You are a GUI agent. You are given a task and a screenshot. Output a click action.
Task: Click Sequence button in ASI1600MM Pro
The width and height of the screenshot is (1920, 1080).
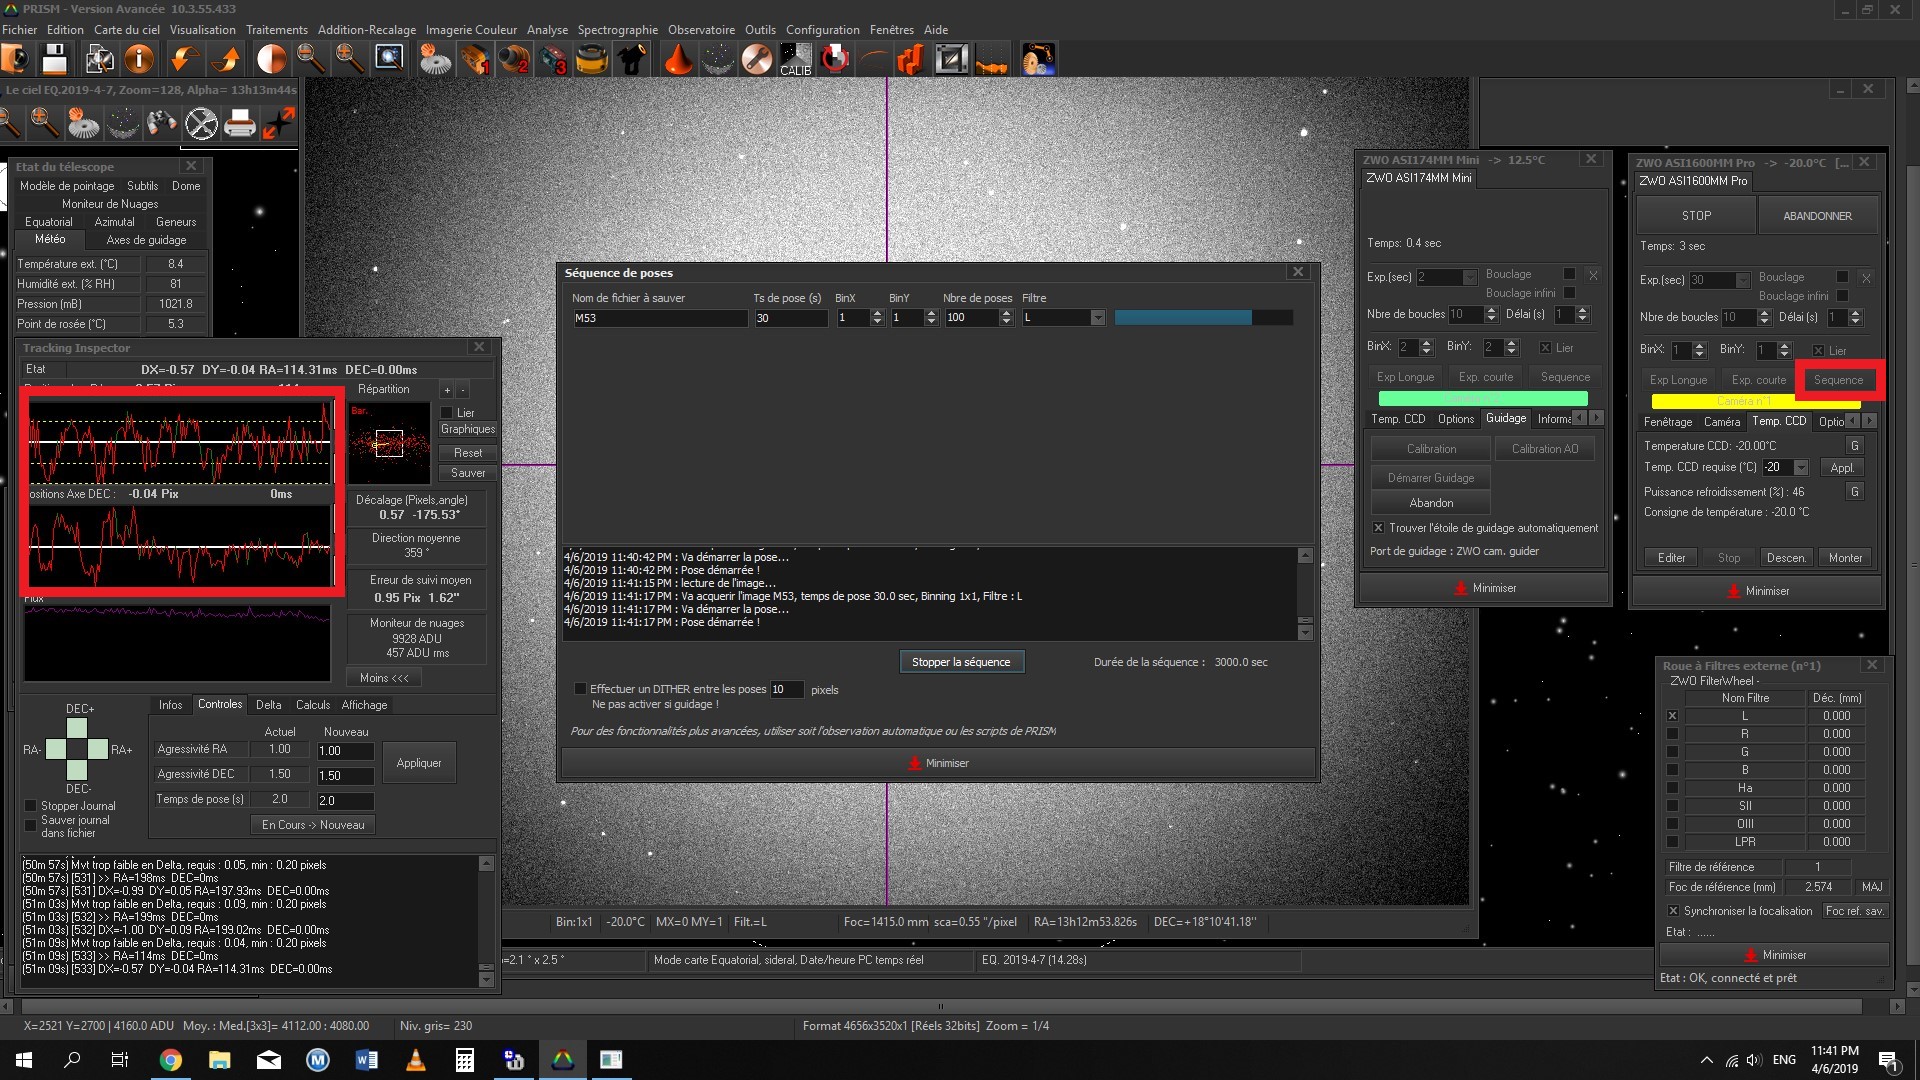click(1838, 380)
